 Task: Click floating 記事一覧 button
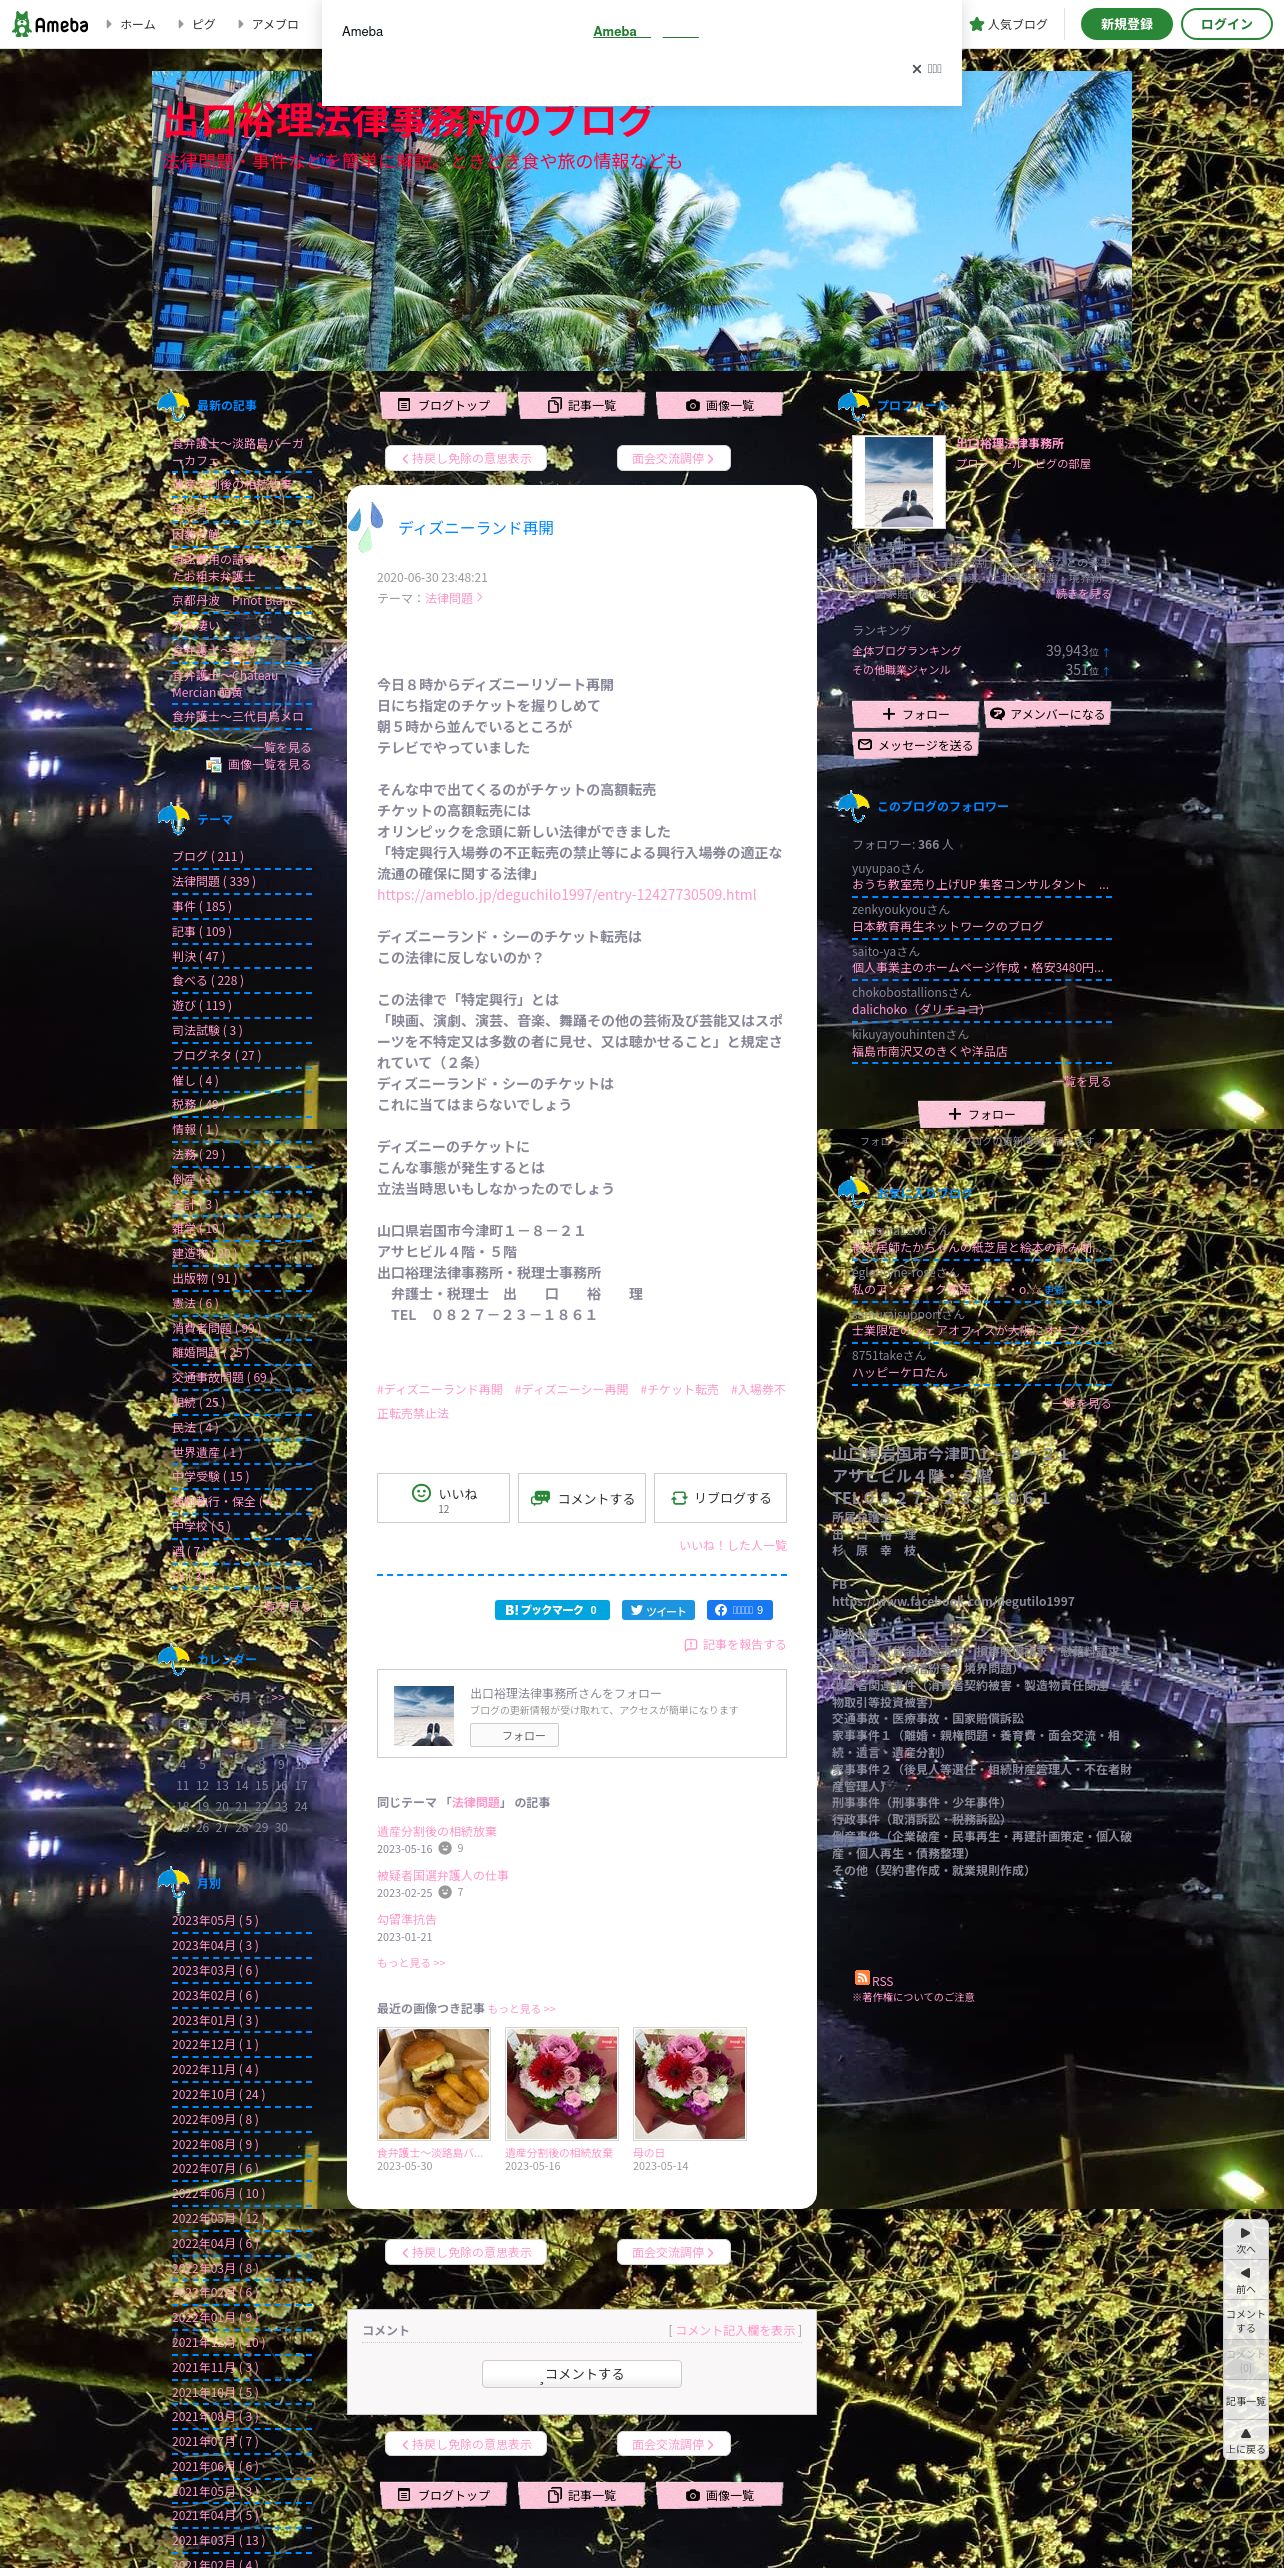[x=1245, y=2401]
